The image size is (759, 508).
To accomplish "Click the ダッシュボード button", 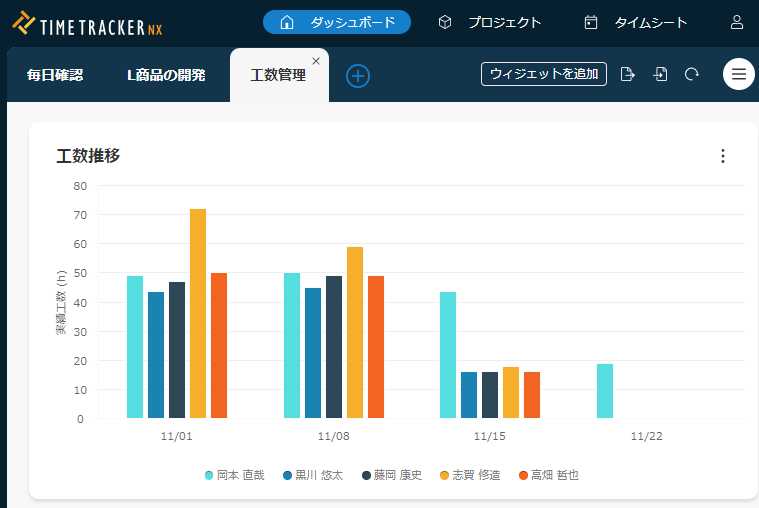I will click(x=337, y=22).
